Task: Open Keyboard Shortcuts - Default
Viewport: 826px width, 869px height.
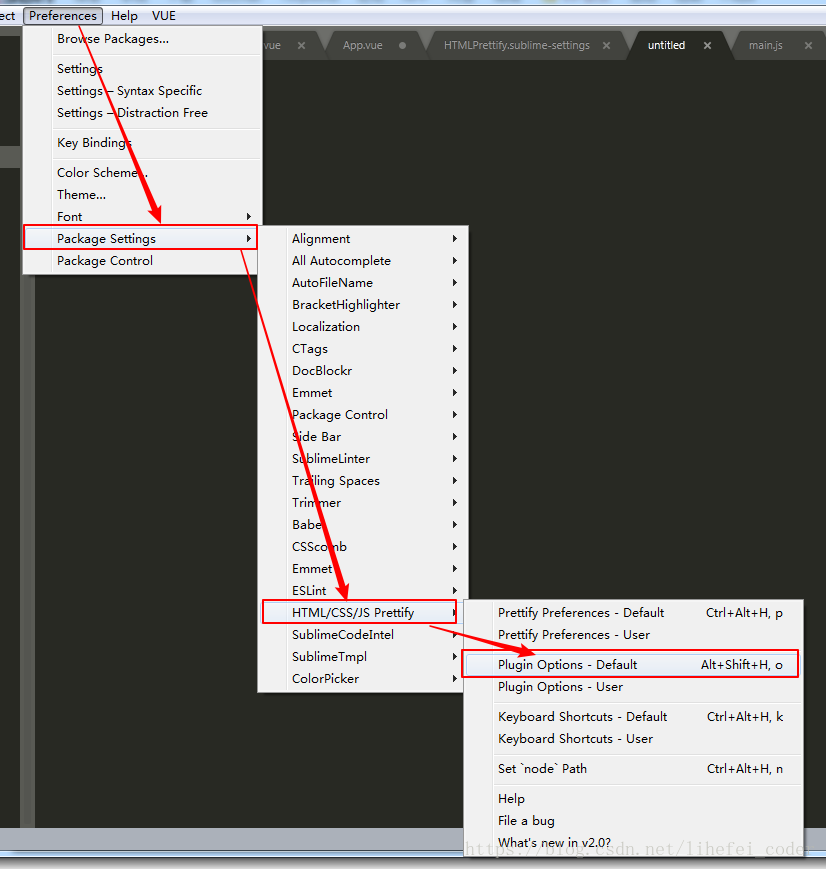Action: coord(633,717)
